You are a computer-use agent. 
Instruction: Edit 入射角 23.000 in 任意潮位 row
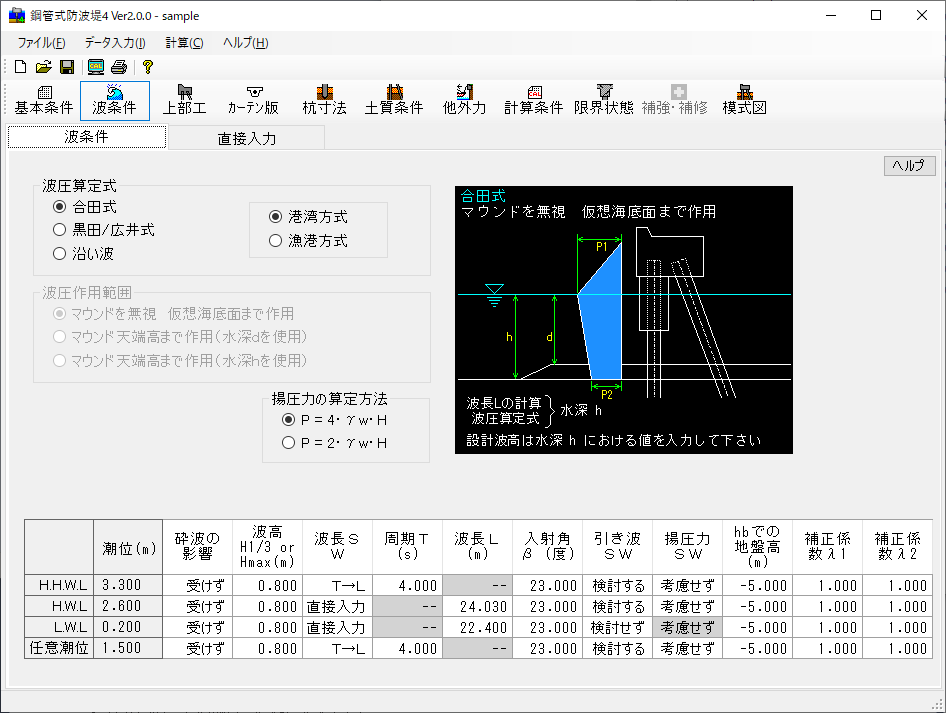coord(548,648)
